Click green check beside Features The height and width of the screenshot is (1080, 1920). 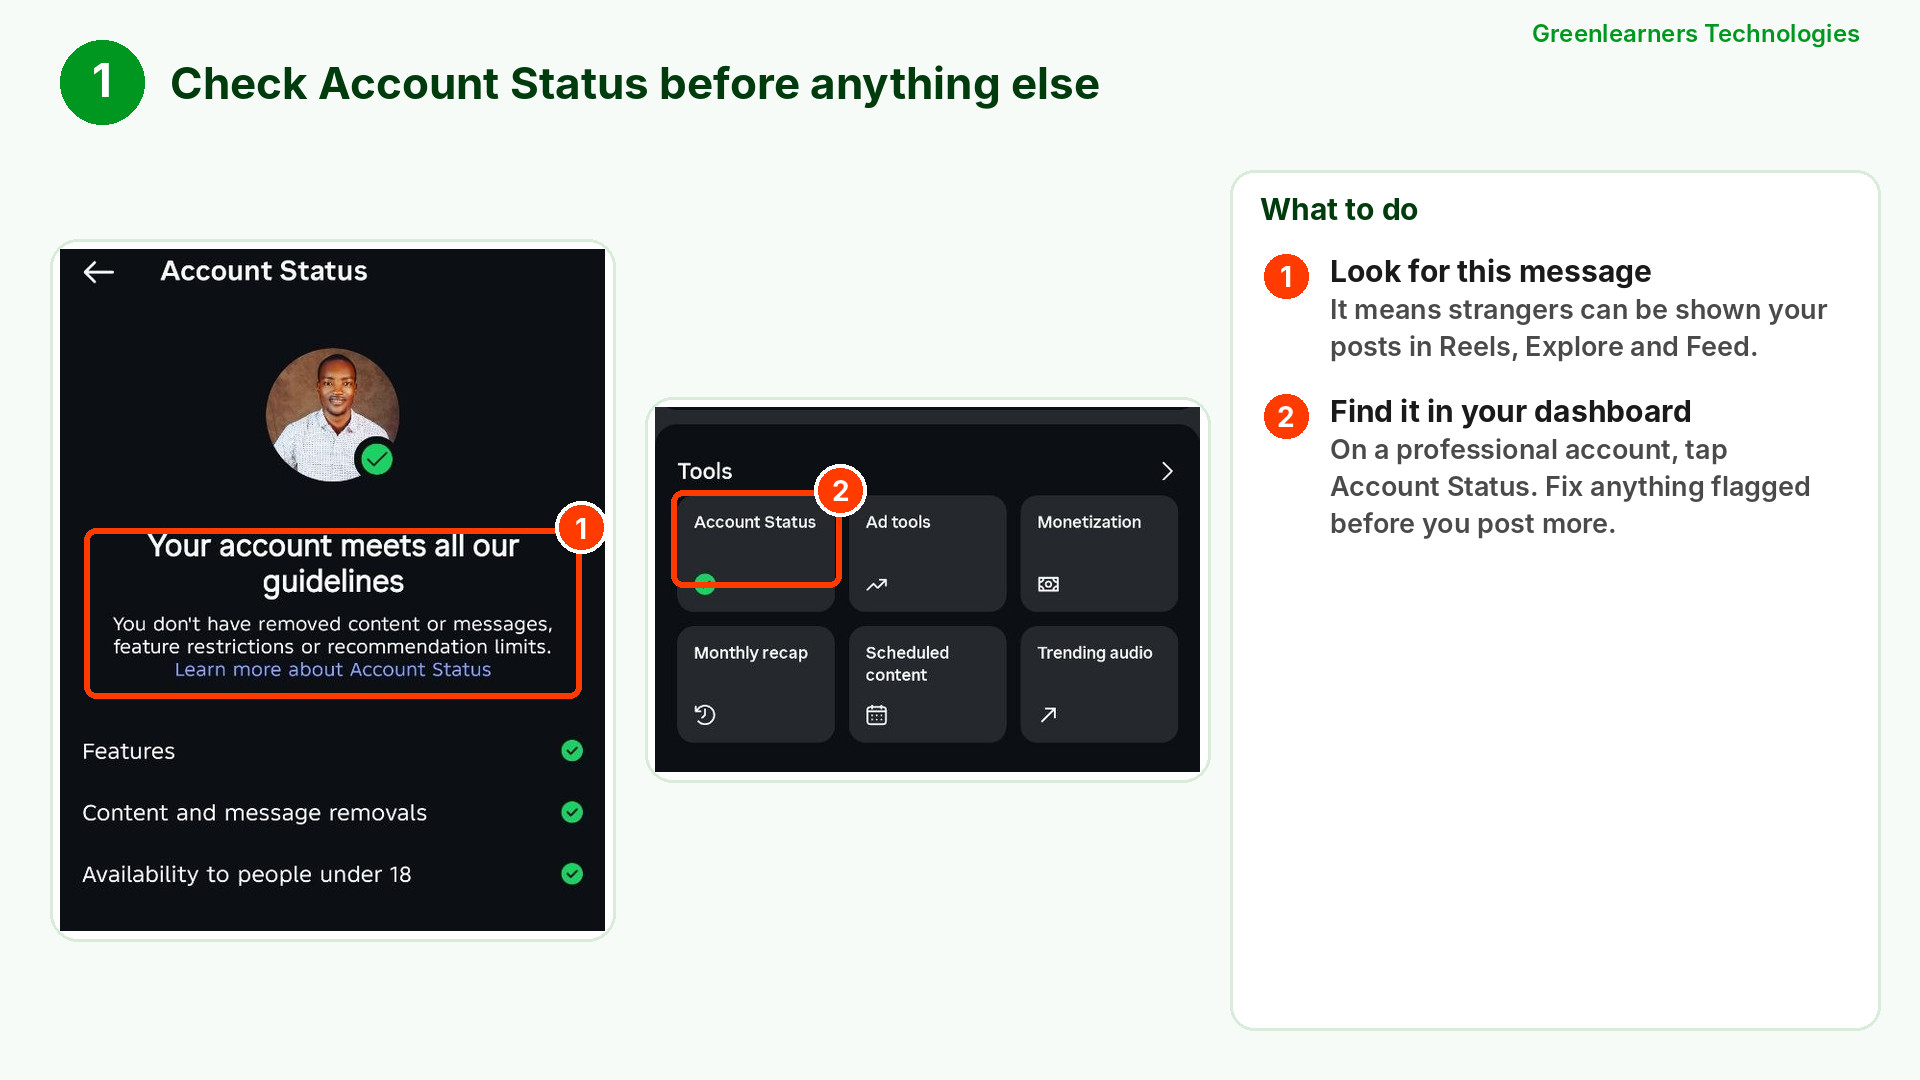tap(572, 751)
